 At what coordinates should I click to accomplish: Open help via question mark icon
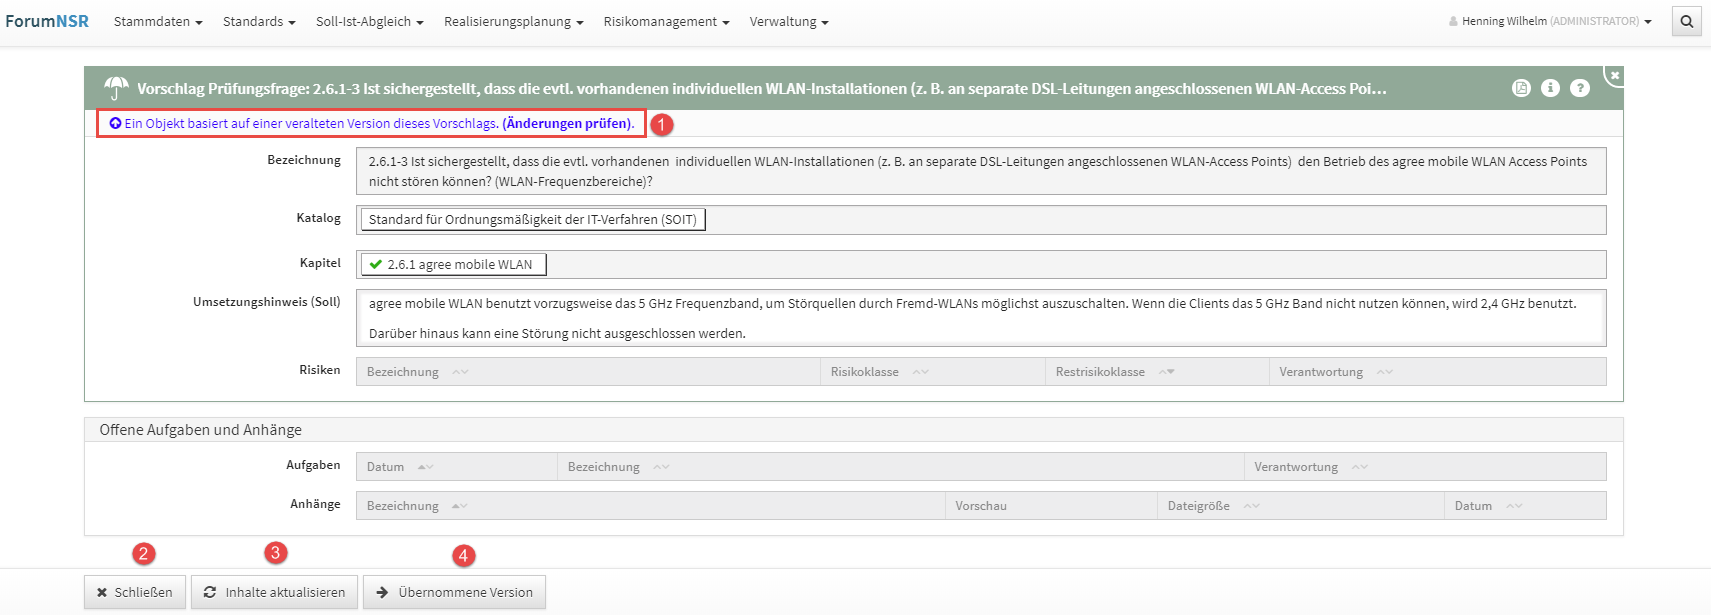click(1579, 88)
